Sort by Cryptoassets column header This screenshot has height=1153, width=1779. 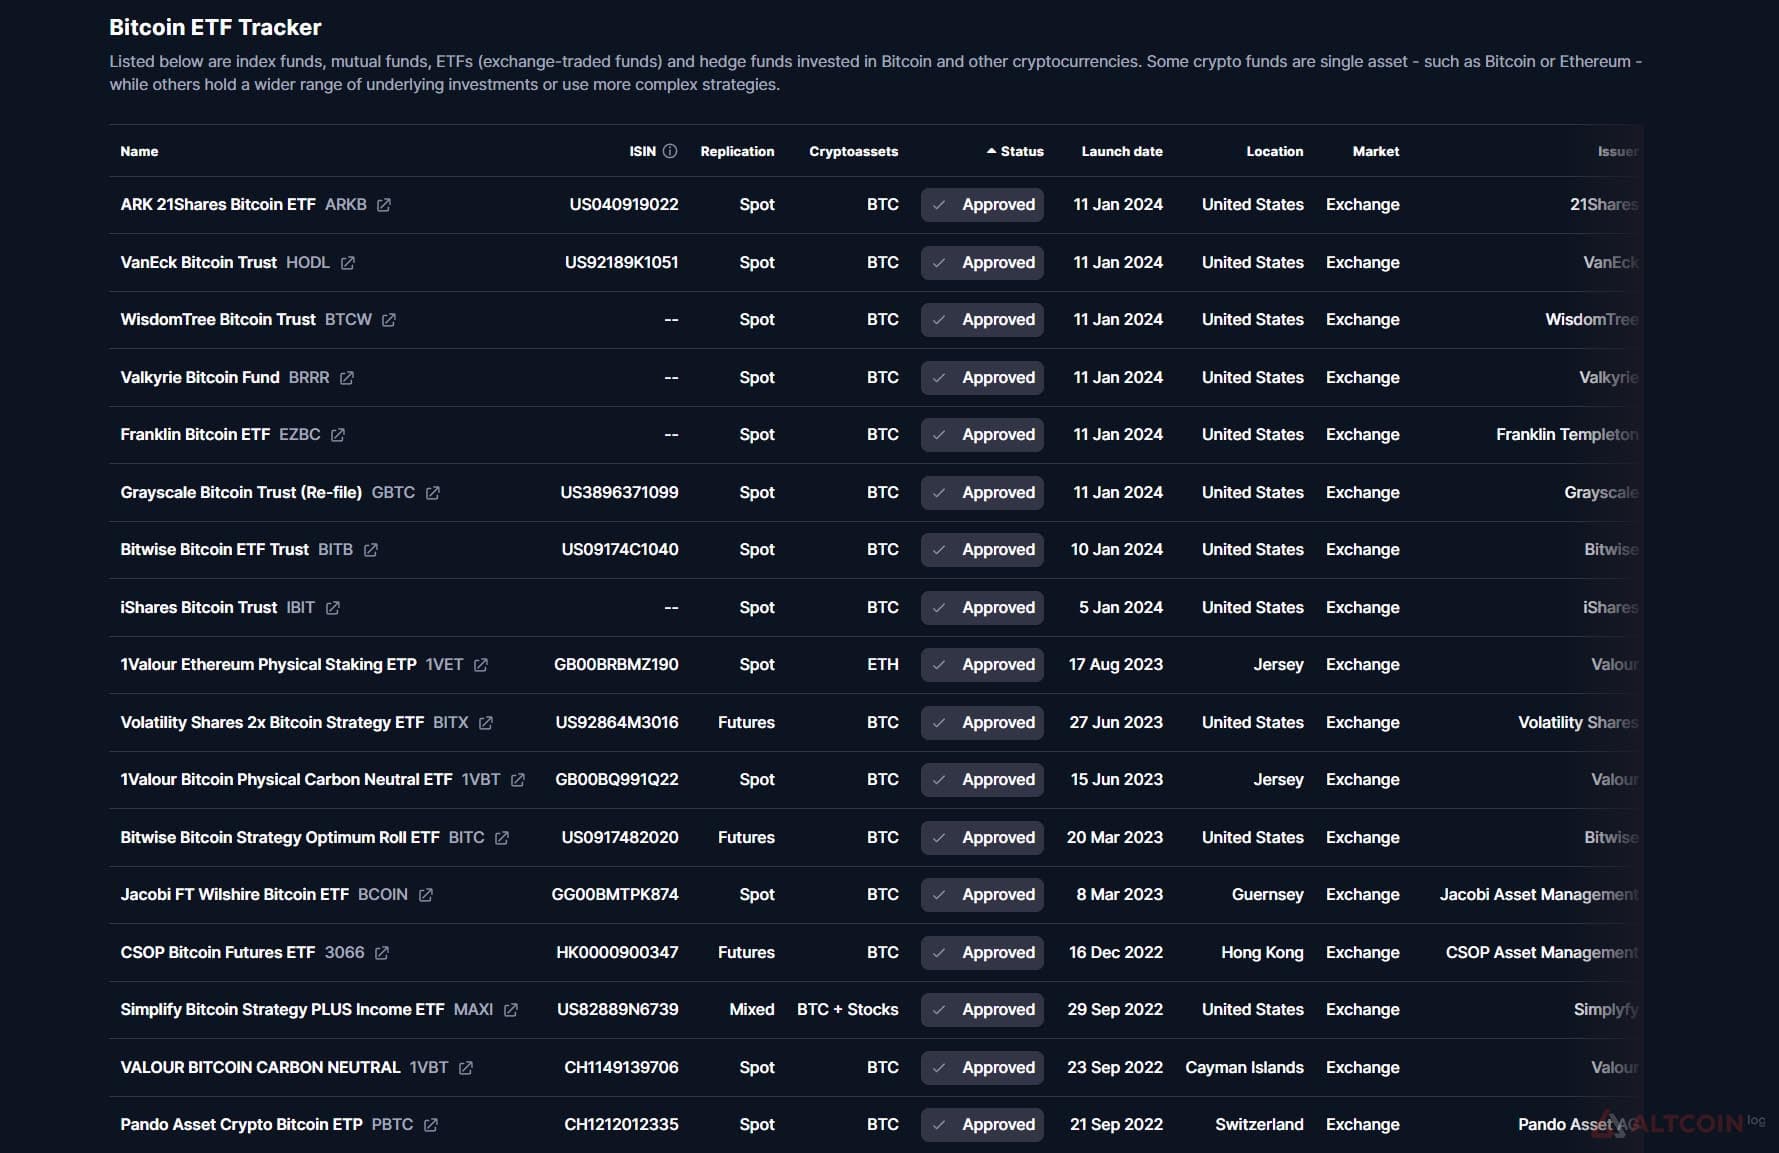coord(853,151)
